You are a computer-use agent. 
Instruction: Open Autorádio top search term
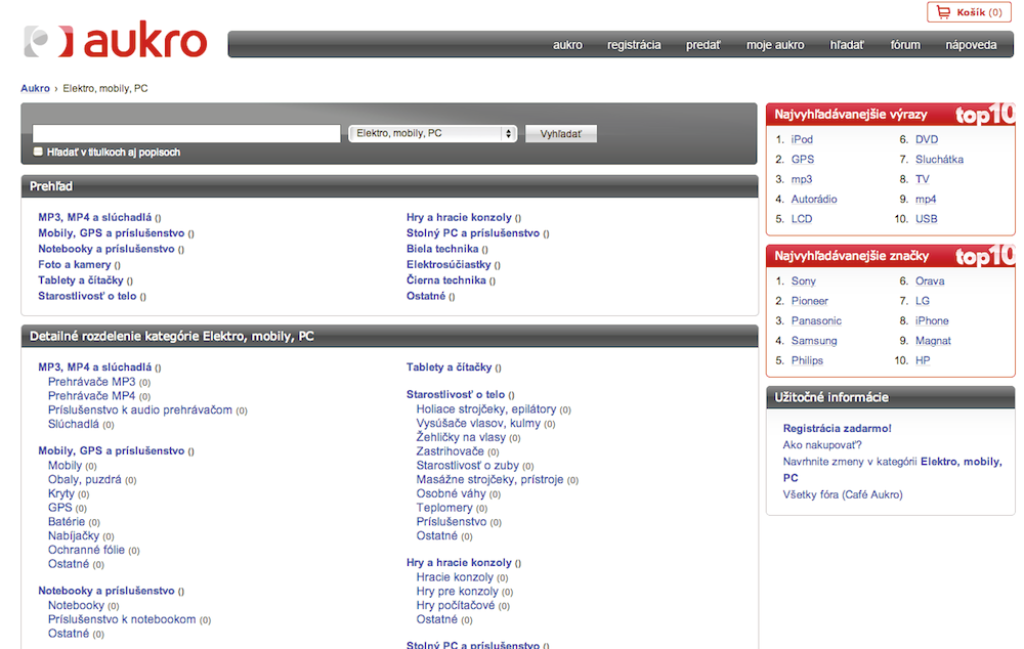[x=814, y=199]
